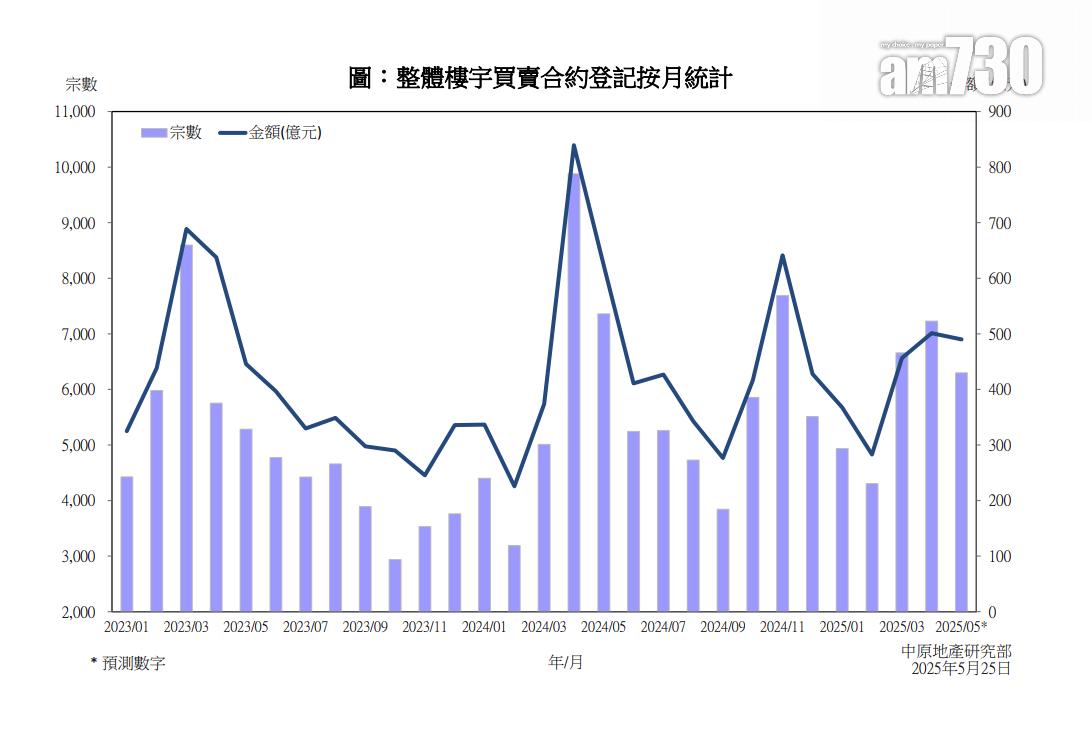Click the bar above the 2024/11 label
This screenshot has width=1092, height=749.
(783, 453)
